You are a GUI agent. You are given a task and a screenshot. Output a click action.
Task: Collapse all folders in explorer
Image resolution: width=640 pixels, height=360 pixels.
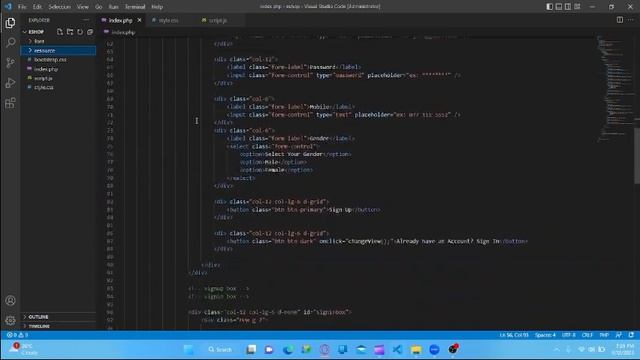coord(90,31)
